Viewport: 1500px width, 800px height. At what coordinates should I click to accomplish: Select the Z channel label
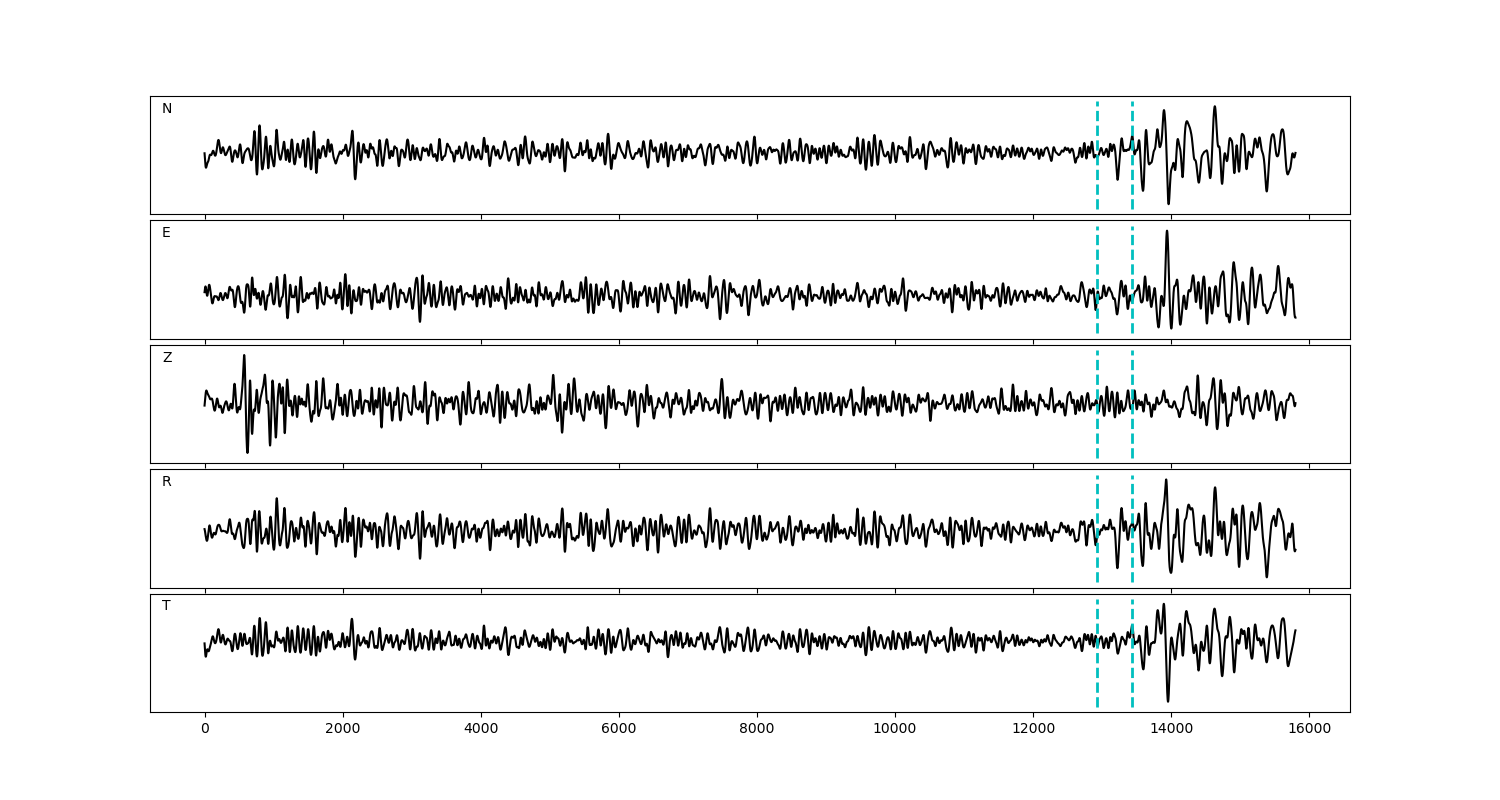167,358
